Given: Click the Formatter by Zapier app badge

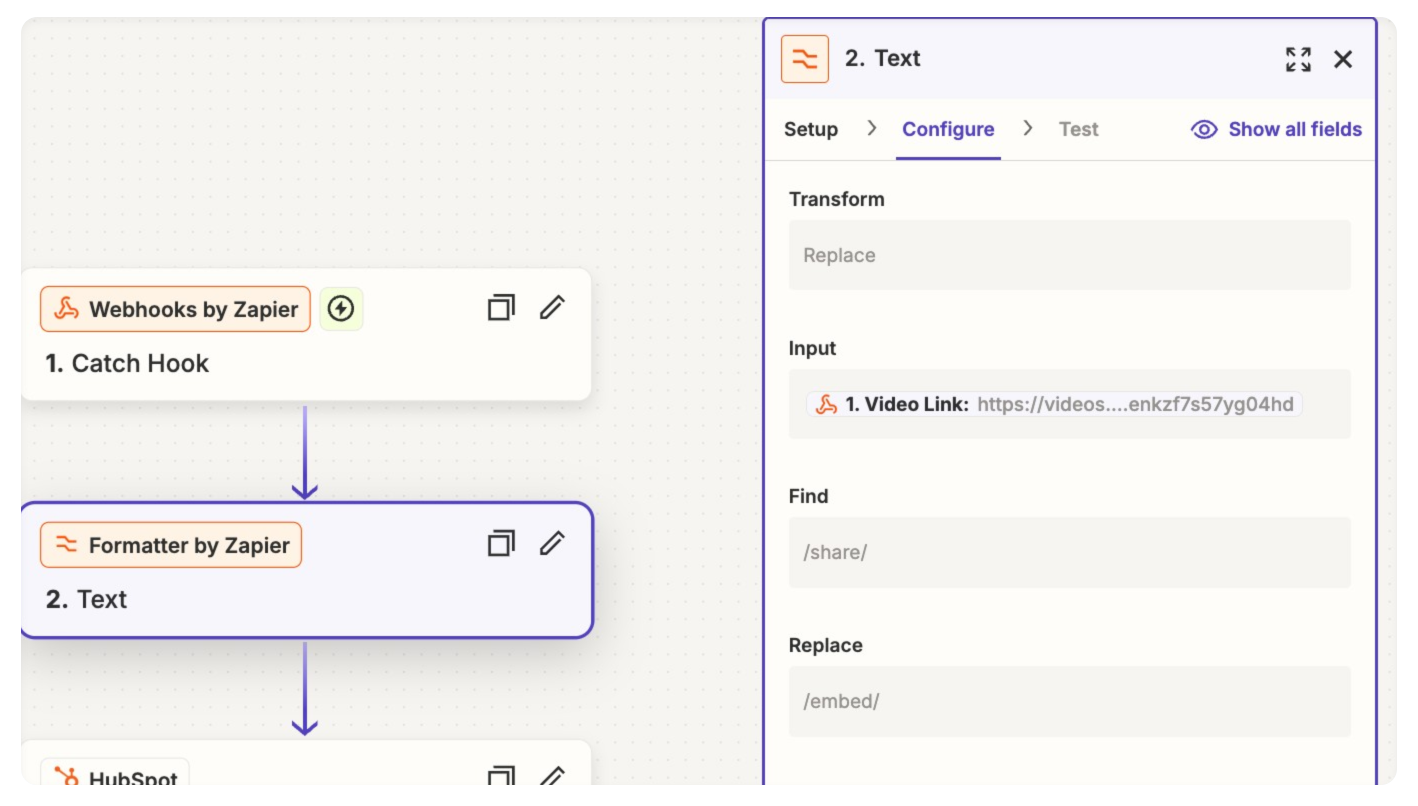Looking at the screenshot, I should point(171,545).
